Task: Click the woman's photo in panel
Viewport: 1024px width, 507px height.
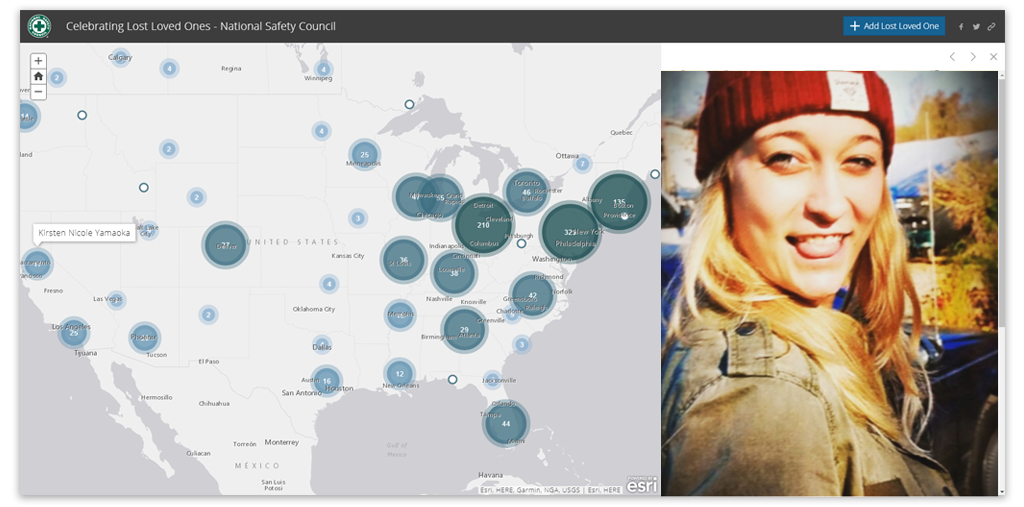Action: [829, 283]
